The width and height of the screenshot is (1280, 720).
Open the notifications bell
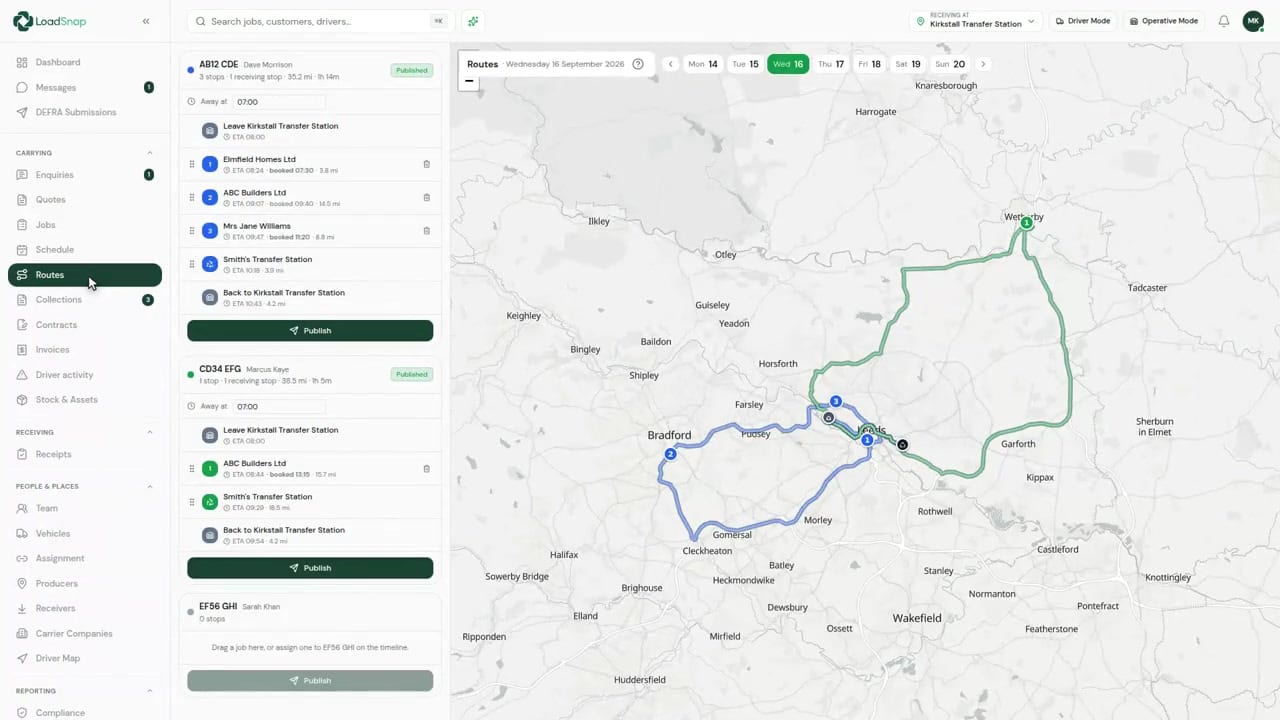(1223, 21)
